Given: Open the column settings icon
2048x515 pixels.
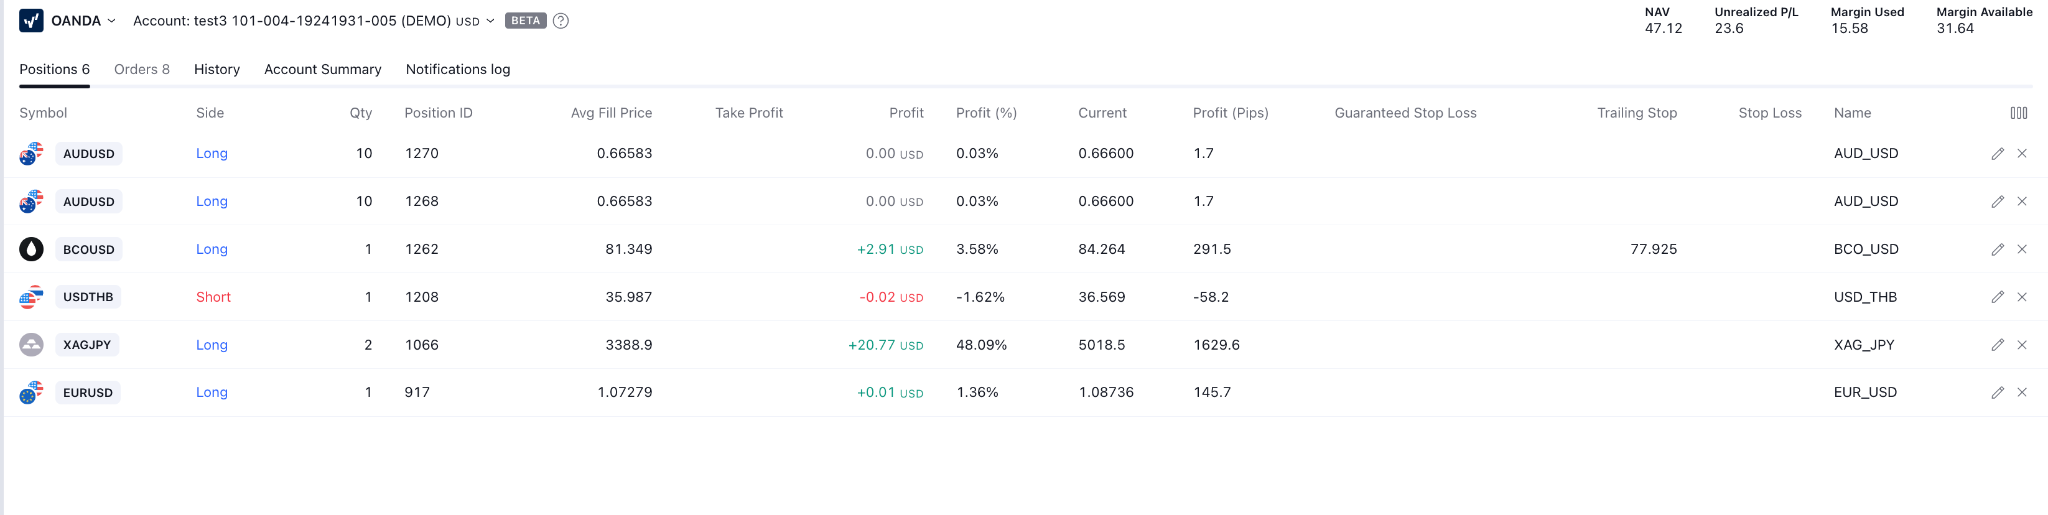Looking at the screenshot, I should coord(2019,113).
